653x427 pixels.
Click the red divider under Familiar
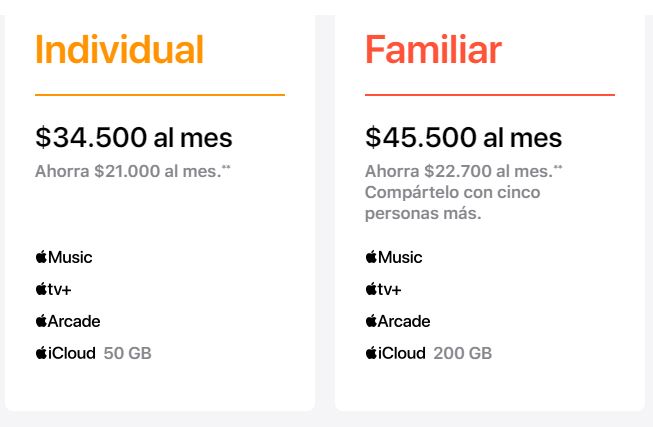click(x=490, y=95)
